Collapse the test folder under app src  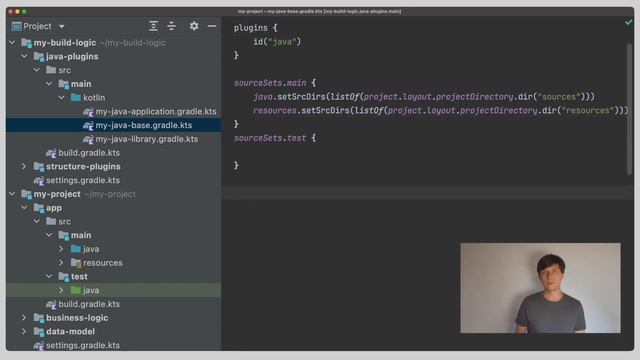click(49, 276)
